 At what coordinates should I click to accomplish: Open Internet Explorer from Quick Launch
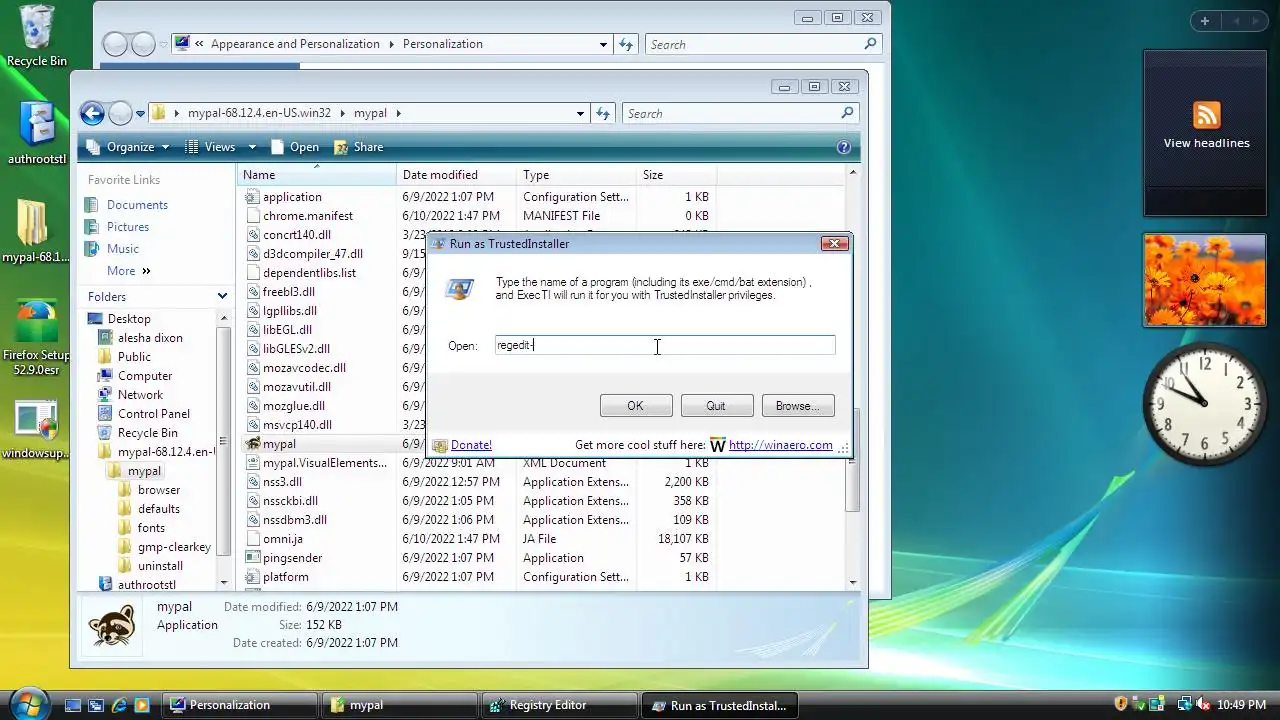tap(118, 705)
